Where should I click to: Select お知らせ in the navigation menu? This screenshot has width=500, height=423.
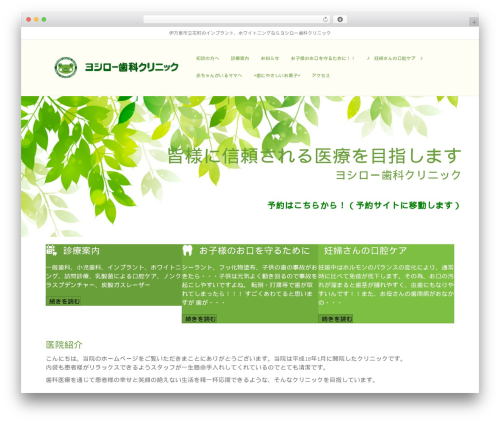(x=270, y=58)
